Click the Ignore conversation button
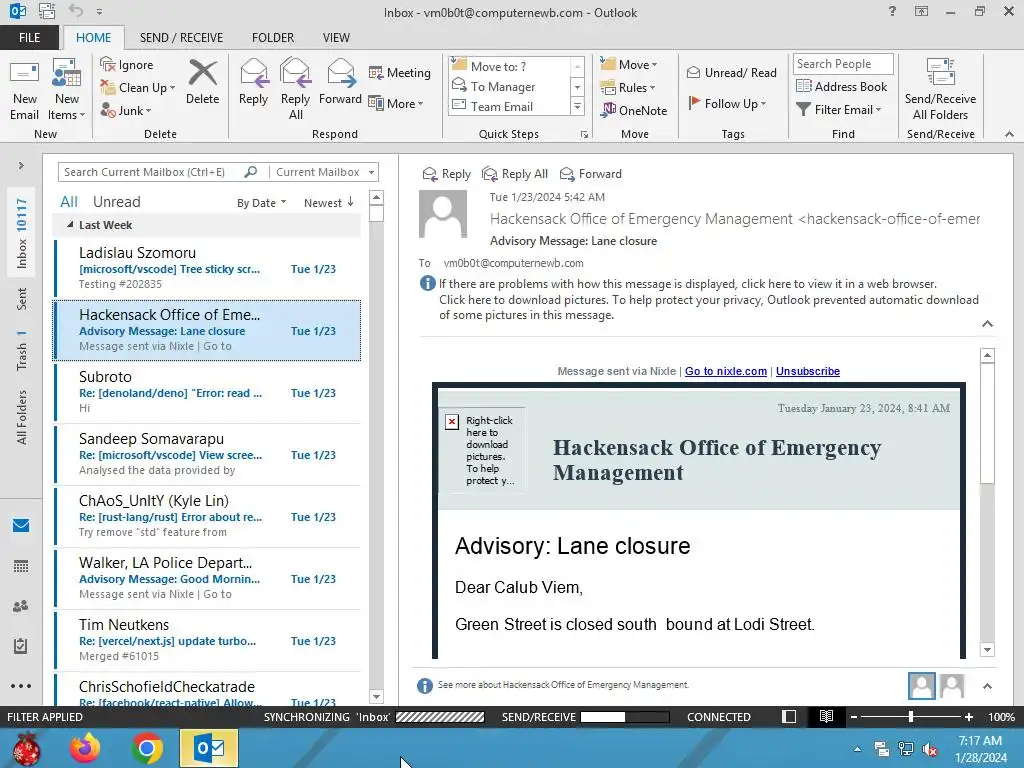The height and width of the screenshot is (768, 1024). click(x=127, y=65)
